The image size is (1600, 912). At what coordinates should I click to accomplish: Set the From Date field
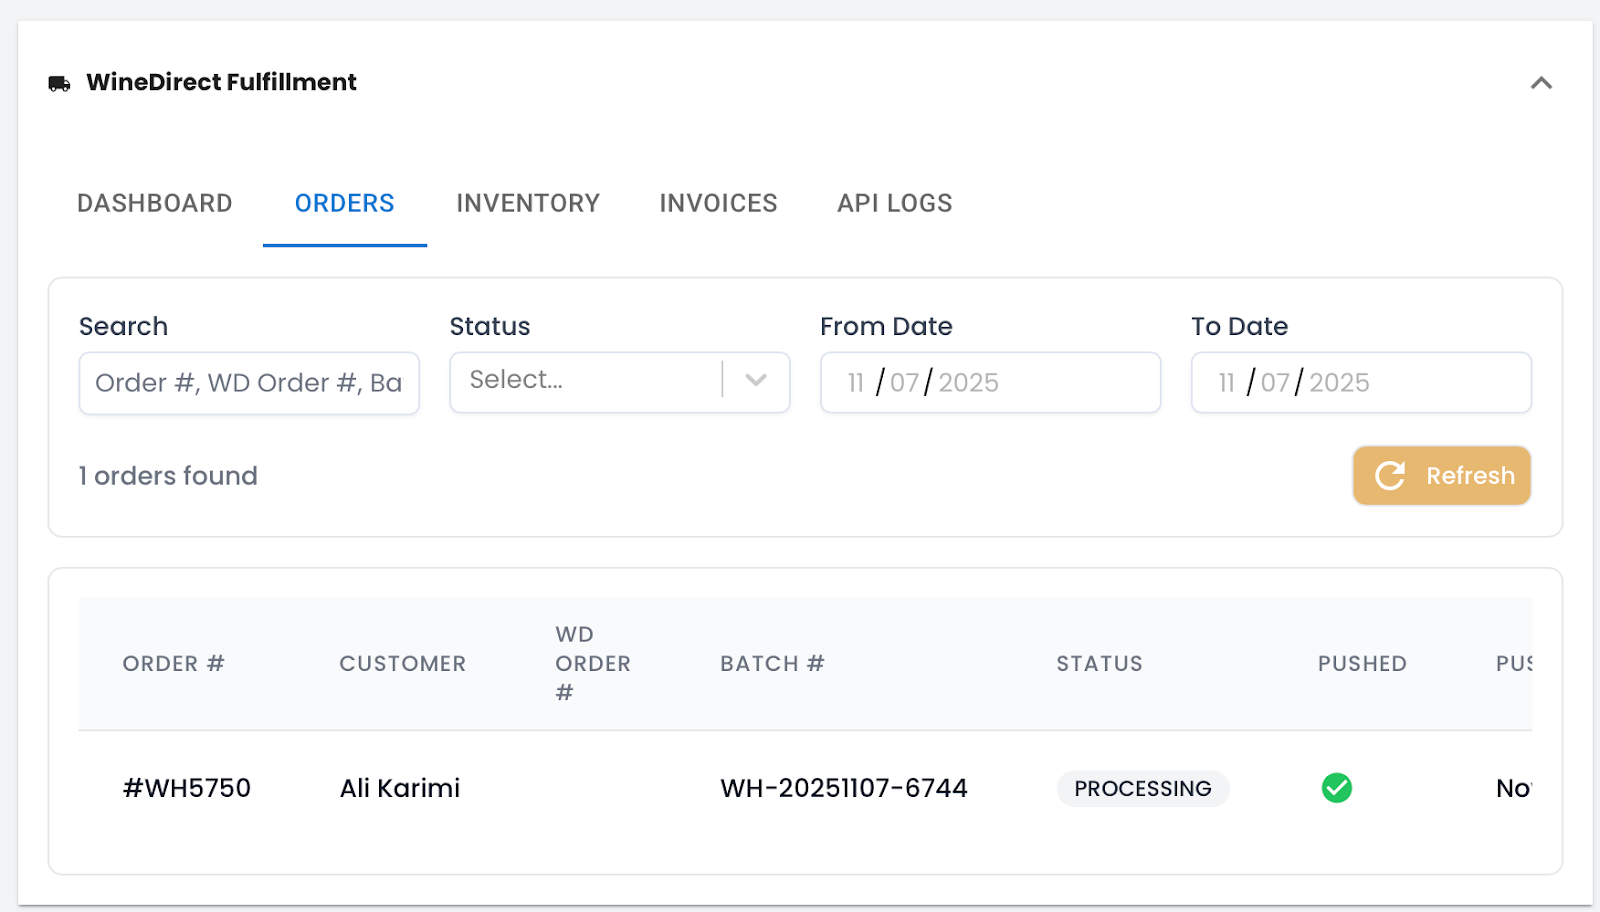990,382
